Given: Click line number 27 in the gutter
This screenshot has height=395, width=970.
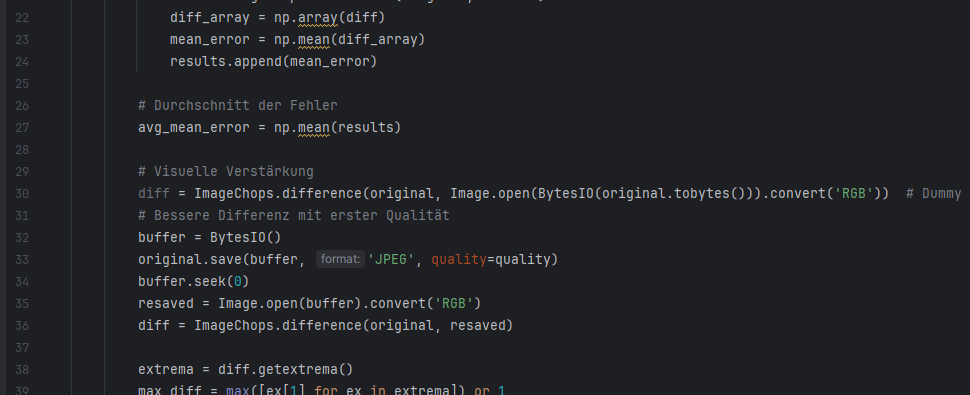Looking at the screenshot, I should [21, 127].
